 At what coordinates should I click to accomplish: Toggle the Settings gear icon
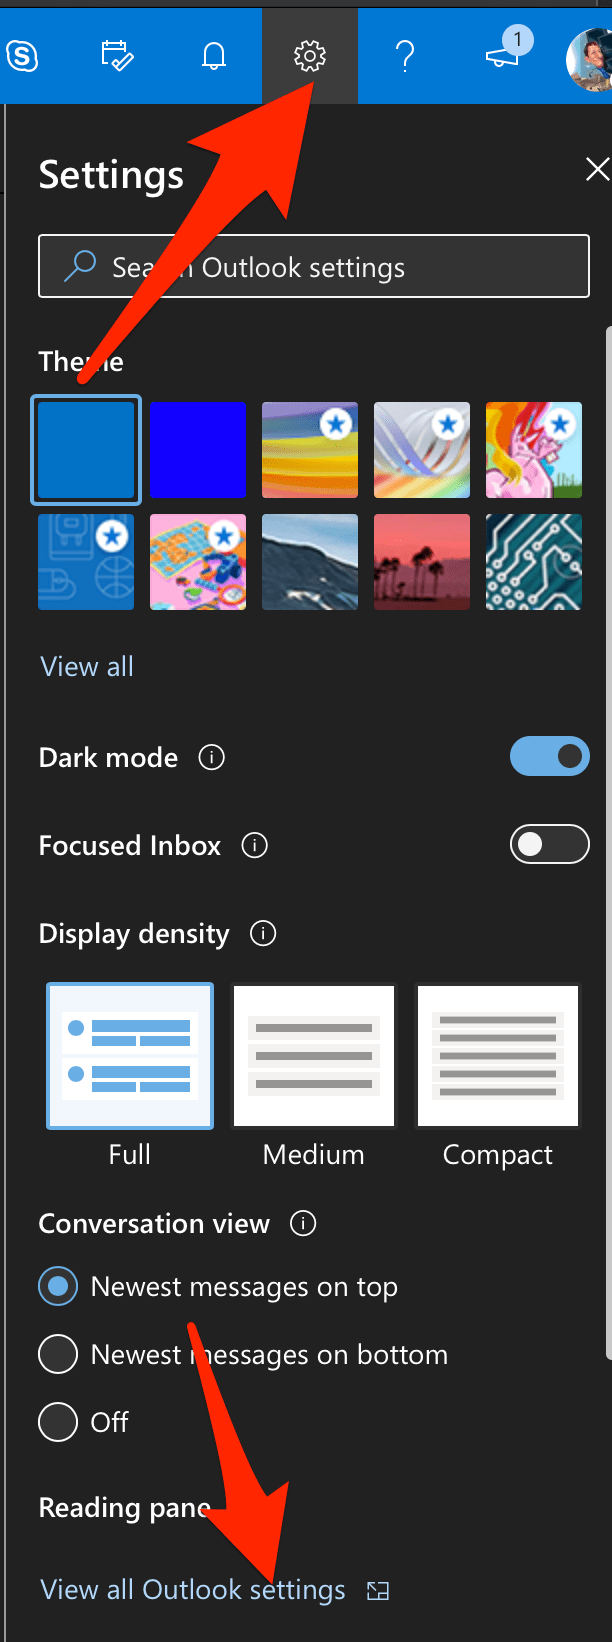click(x=310, y=56)
